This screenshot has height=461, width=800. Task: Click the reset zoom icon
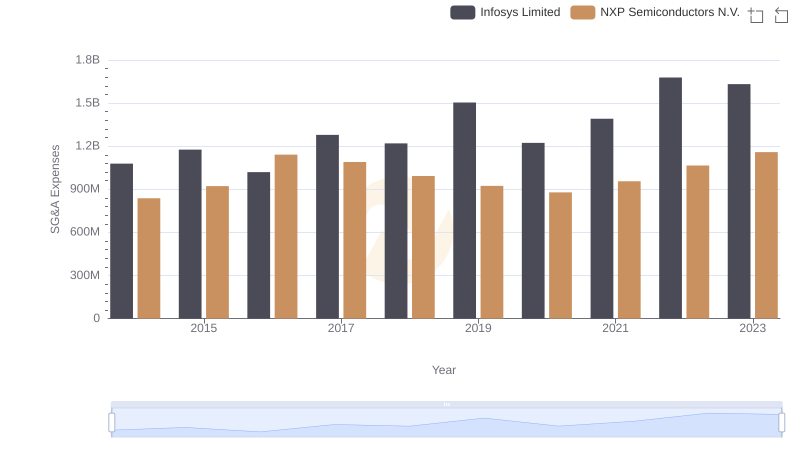(782, 14)
